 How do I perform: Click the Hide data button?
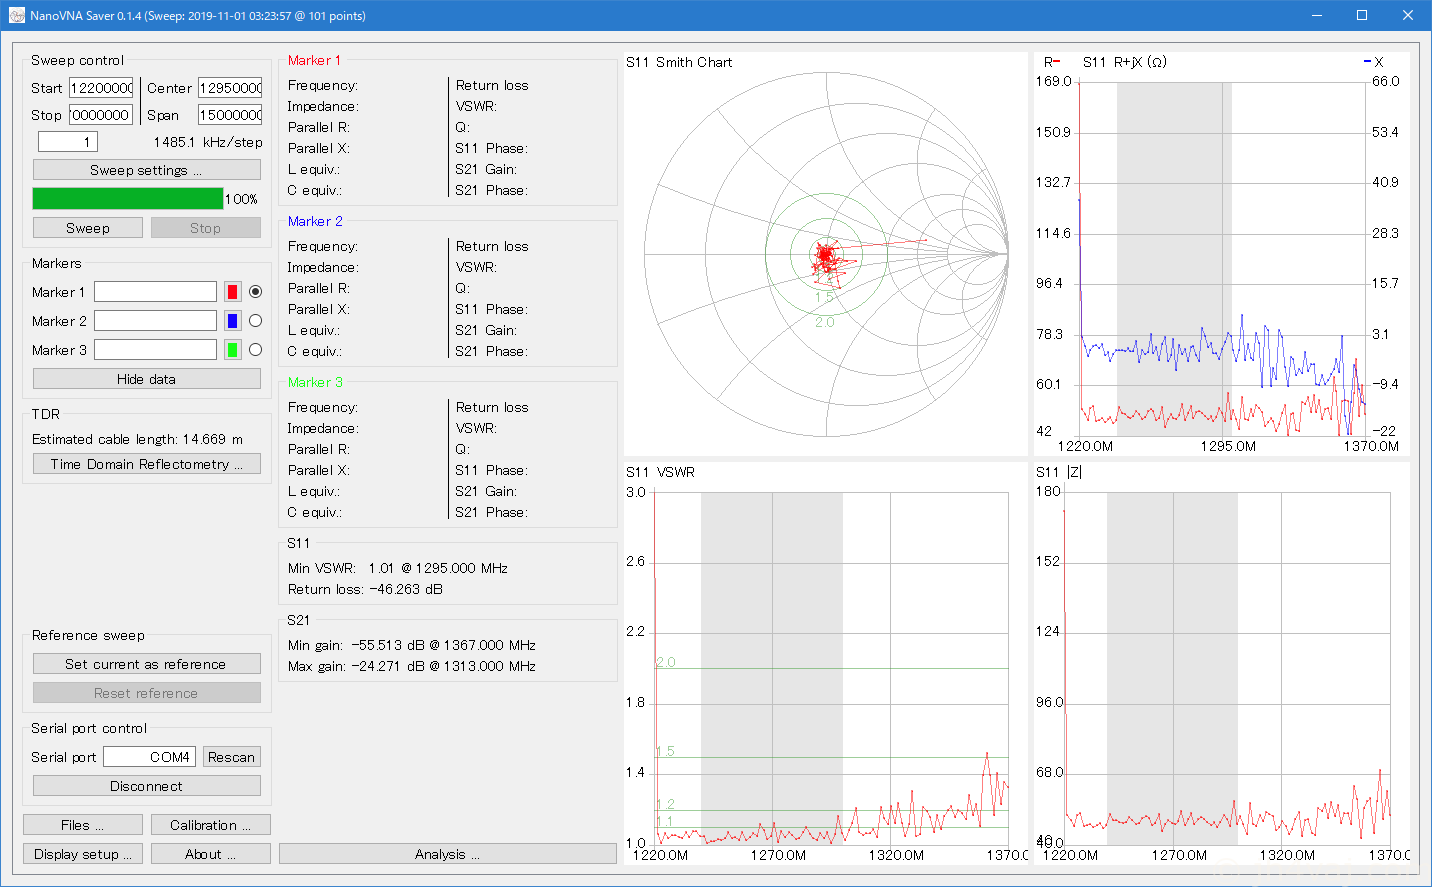147,379
